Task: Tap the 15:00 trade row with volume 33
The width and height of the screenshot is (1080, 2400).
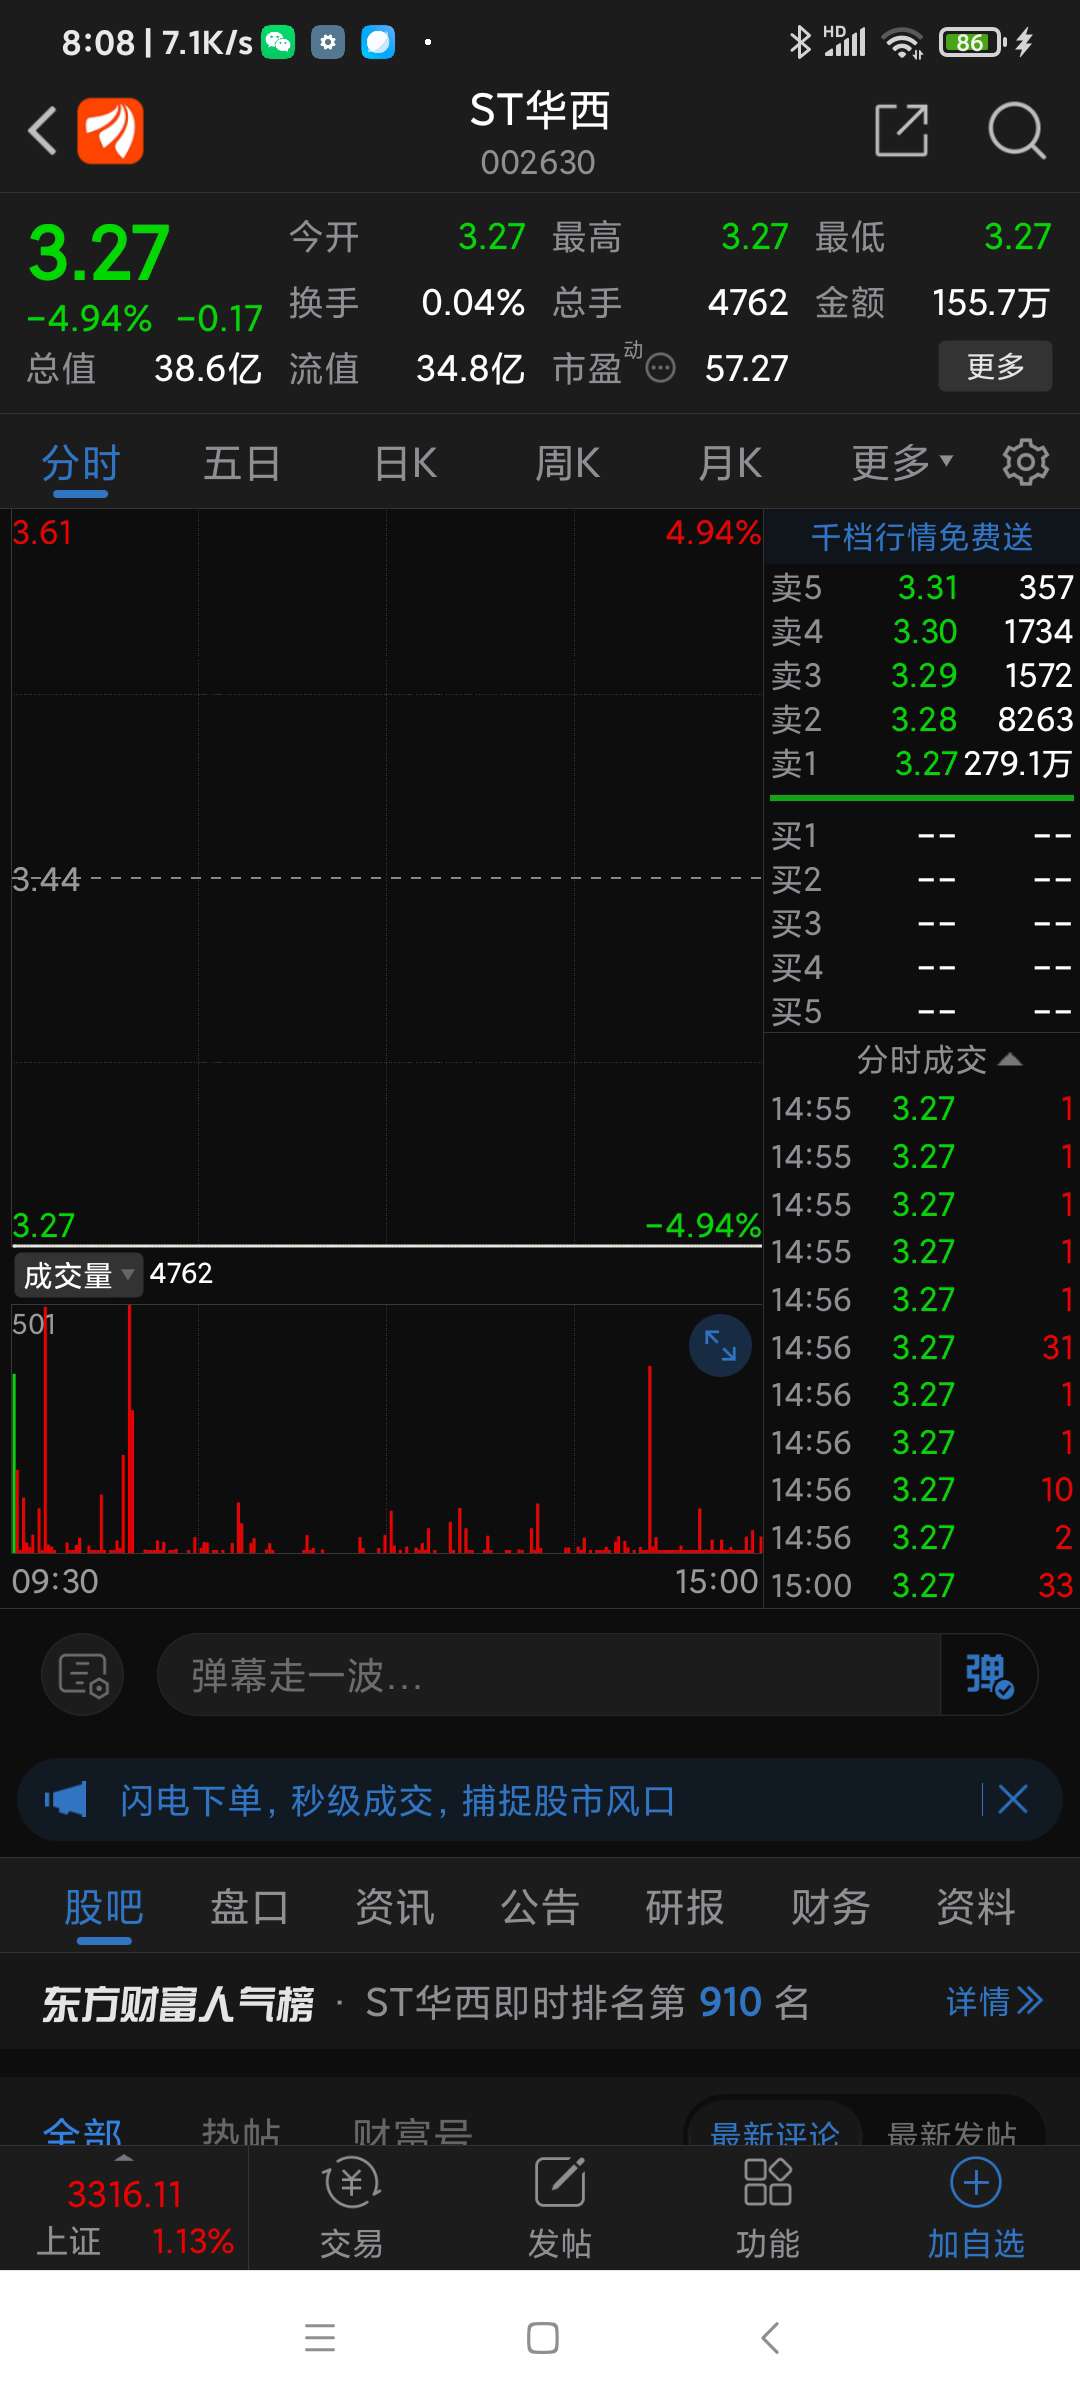Action: point(921,1585)
